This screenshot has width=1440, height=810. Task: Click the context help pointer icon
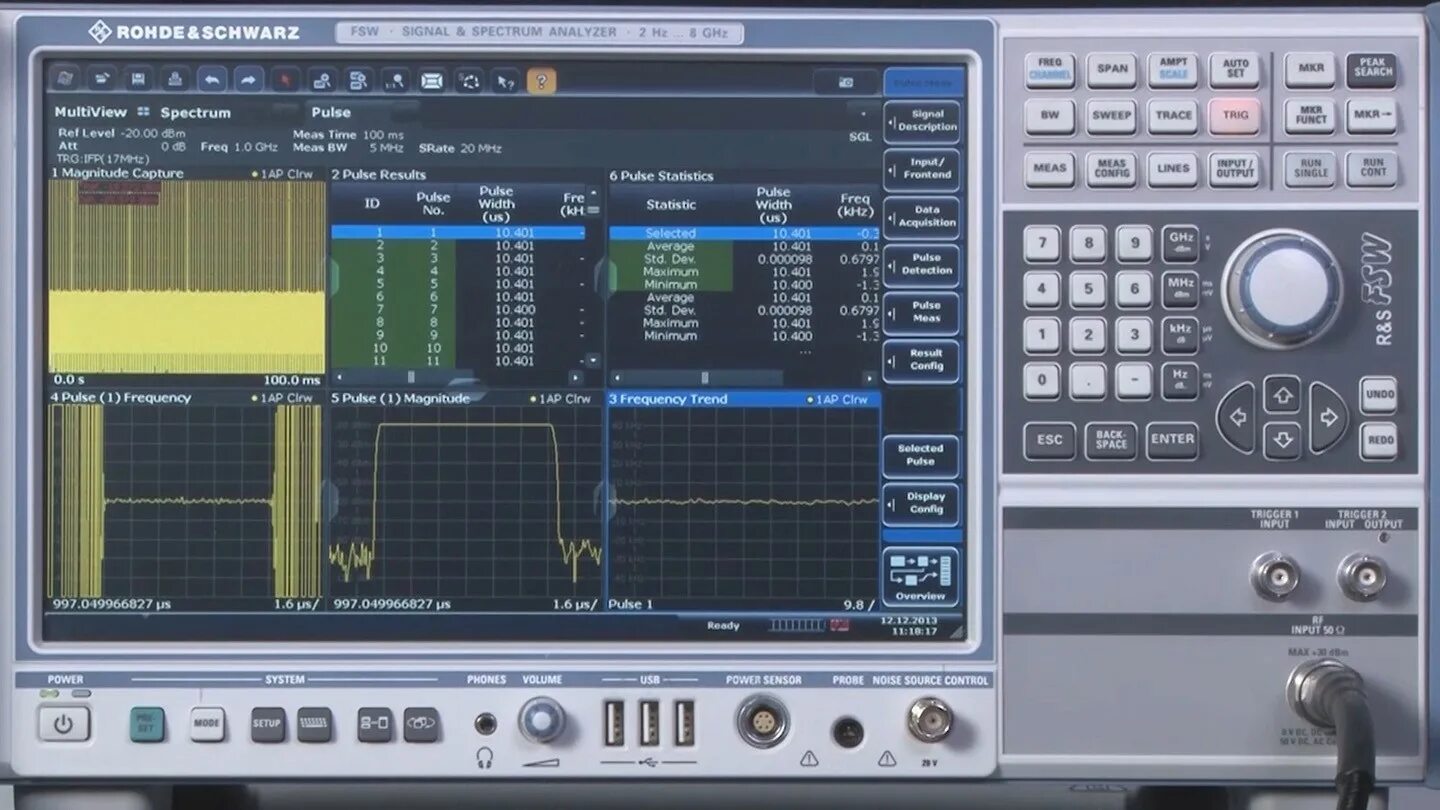505,79
